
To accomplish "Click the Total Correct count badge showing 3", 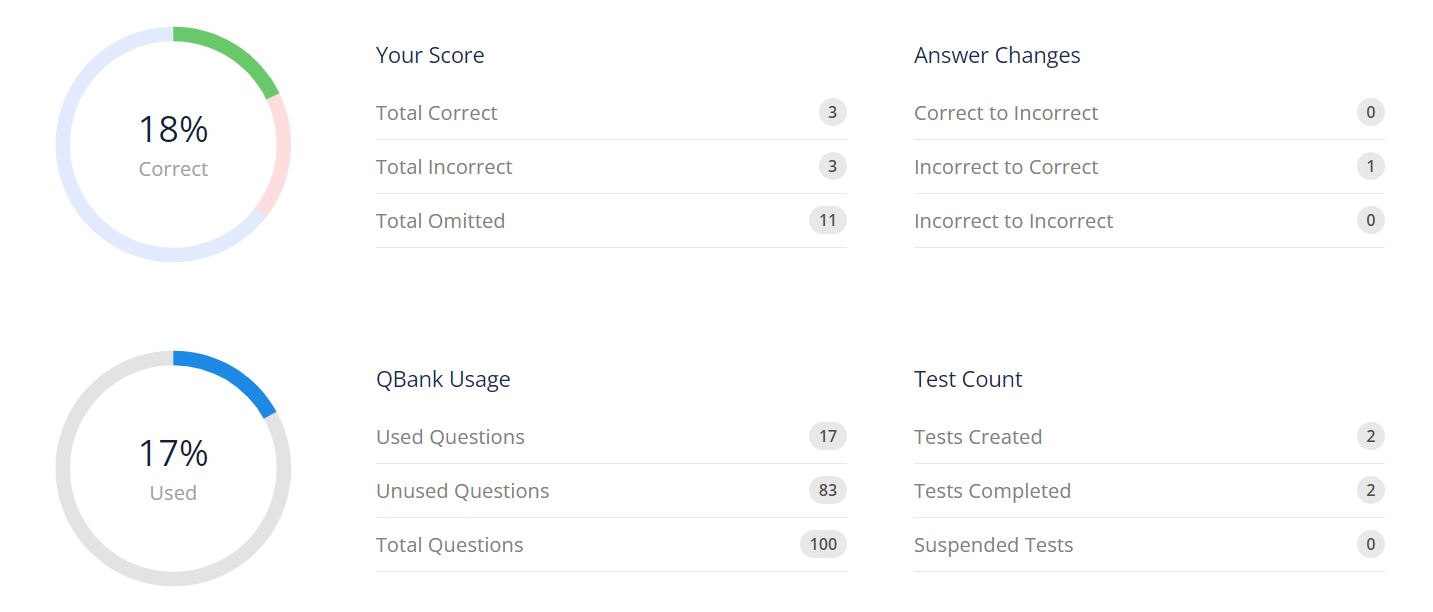I will [x=831, y=112].
